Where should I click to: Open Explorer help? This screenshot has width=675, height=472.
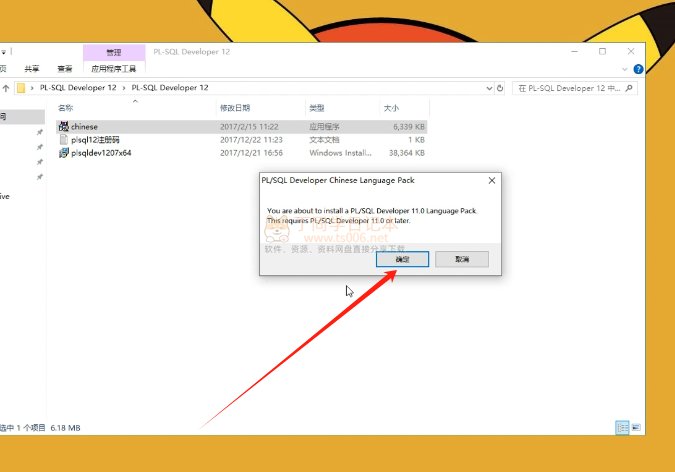coord(638,69)
